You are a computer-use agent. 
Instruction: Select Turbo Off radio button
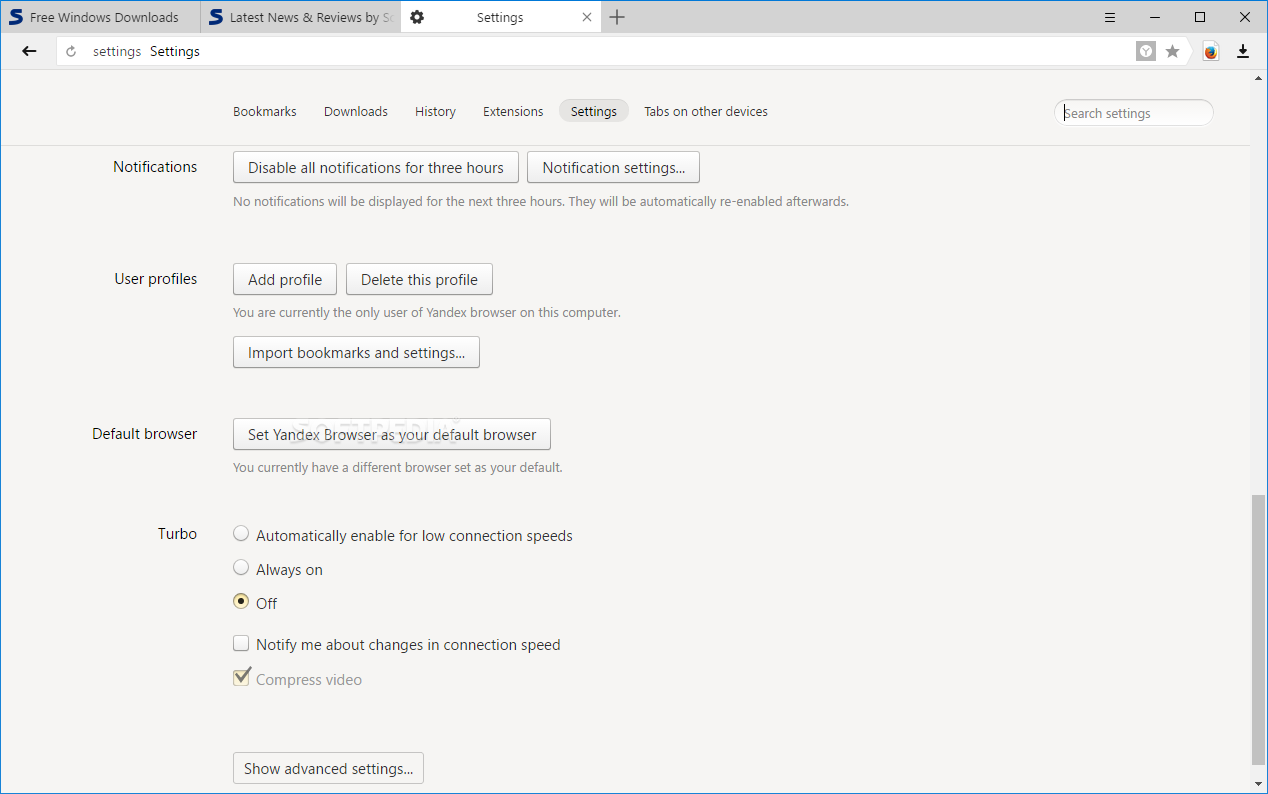point(241,602)
